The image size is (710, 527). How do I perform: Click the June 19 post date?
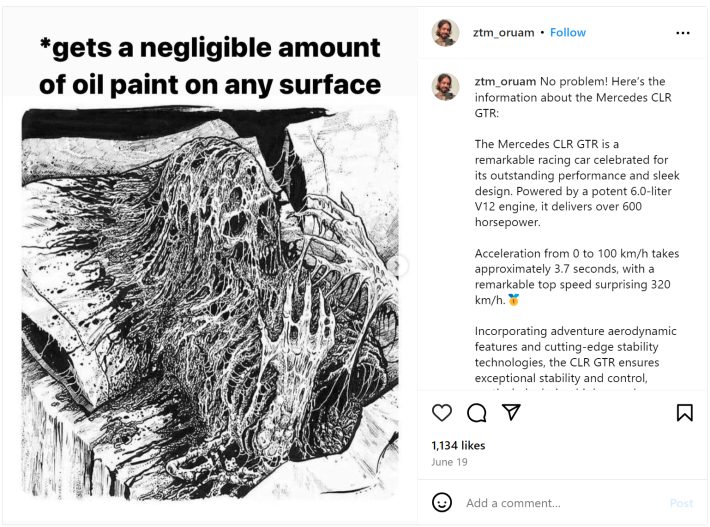tap(448, 463)
